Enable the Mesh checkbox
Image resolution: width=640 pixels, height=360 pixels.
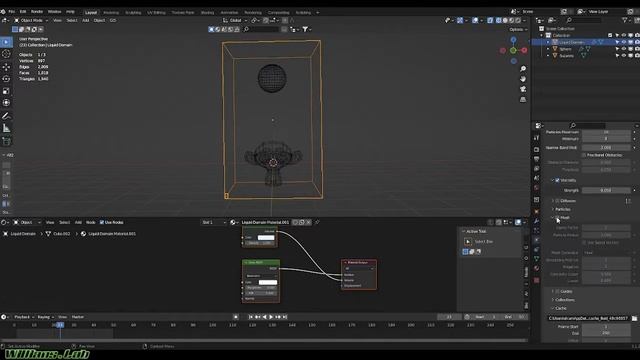(558, 218)
